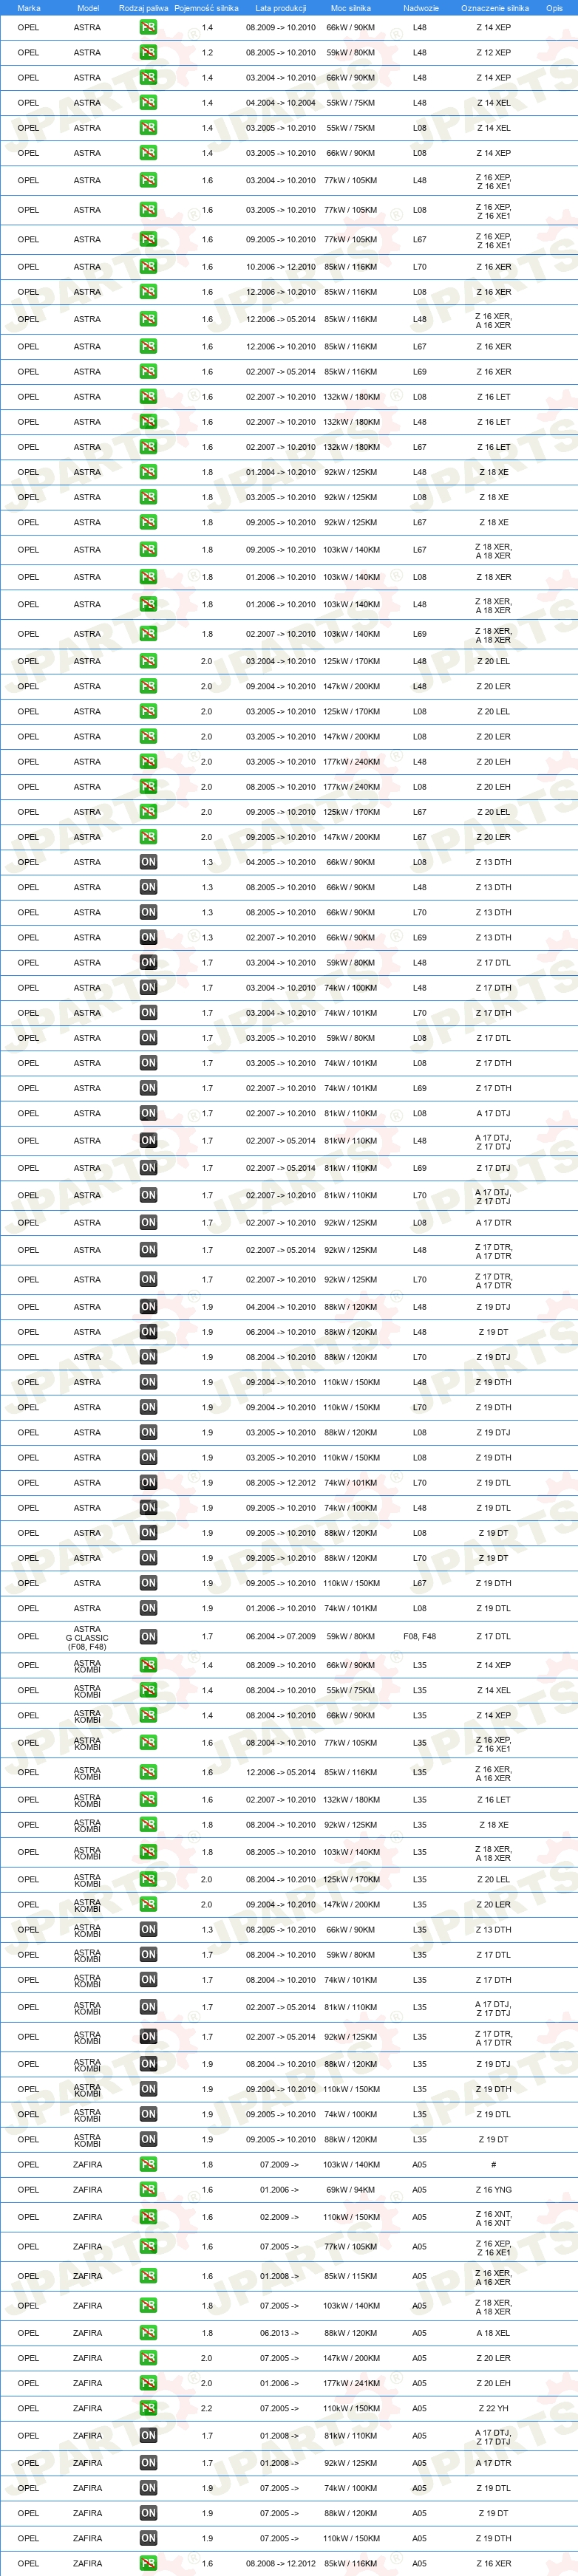The image size is (578, 2576).
Task: Click petrol icon in Z 18 XE L67 row
Action: pyautogui.click(x=148, y=522)
